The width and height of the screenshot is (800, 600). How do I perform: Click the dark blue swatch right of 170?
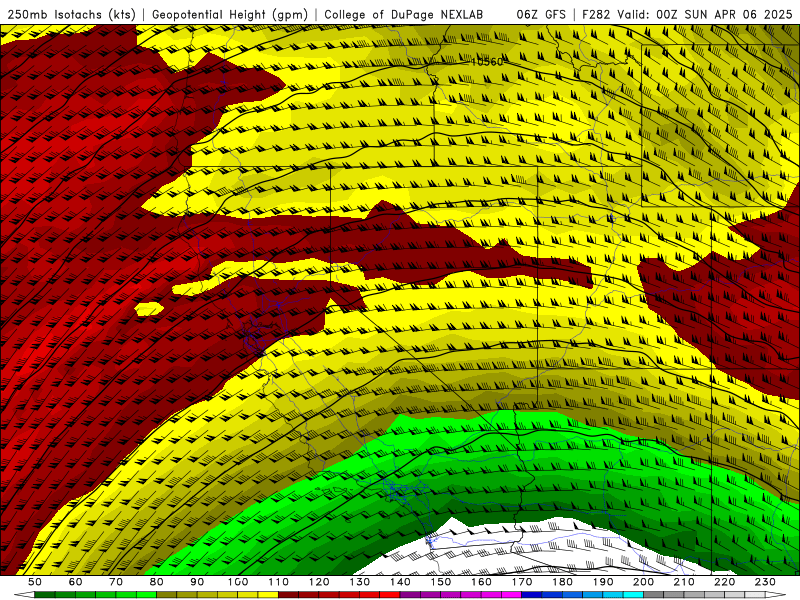532,595
